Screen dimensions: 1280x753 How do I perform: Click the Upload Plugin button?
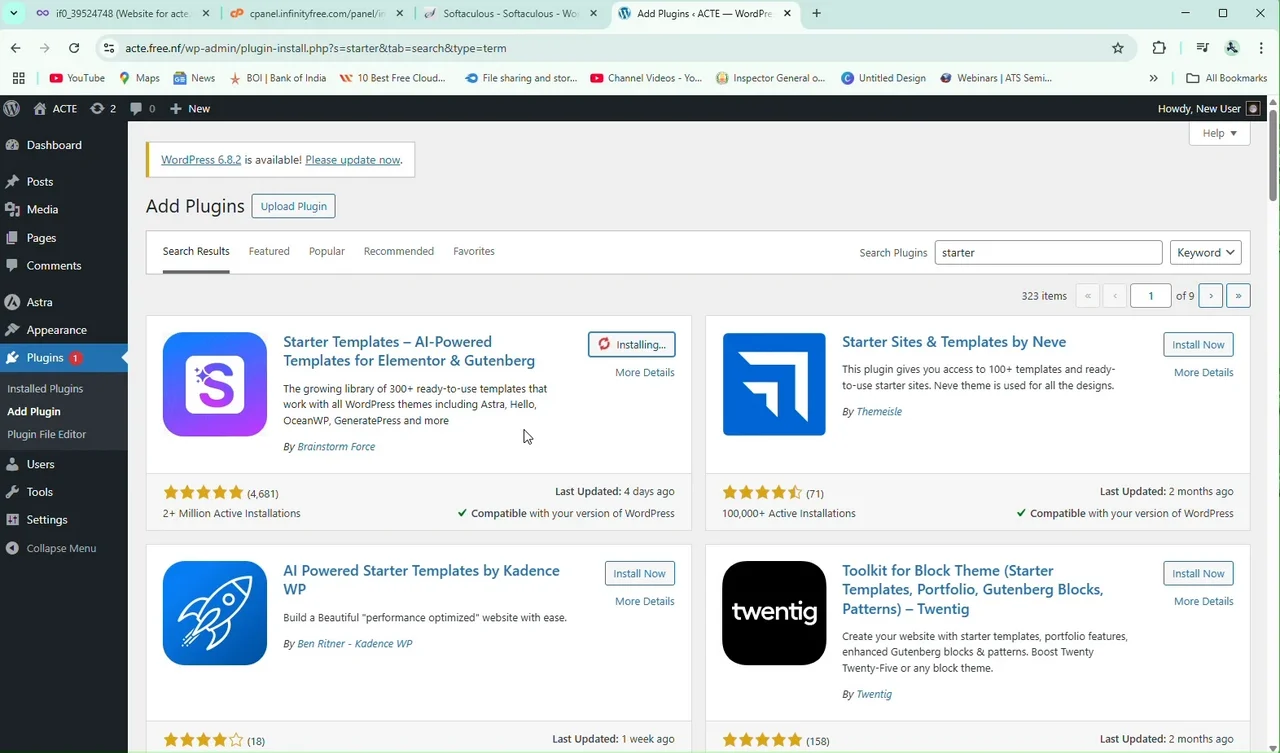[294, 206]
